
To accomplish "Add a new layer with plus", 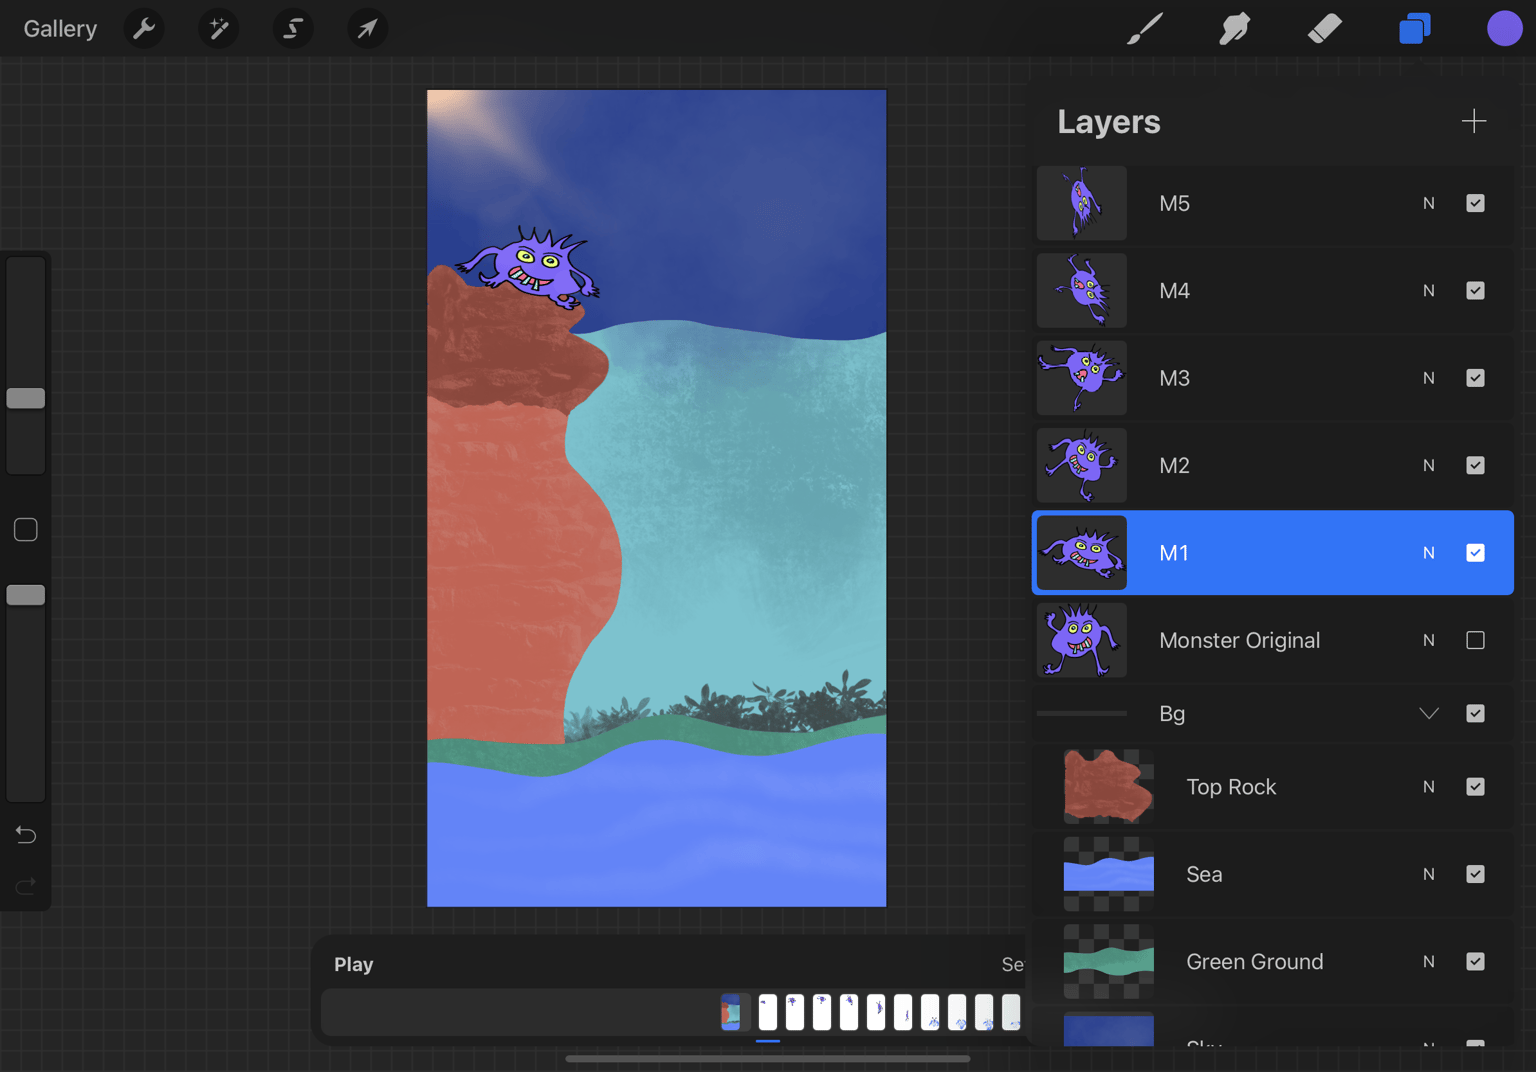I will tap(1473, 121).
